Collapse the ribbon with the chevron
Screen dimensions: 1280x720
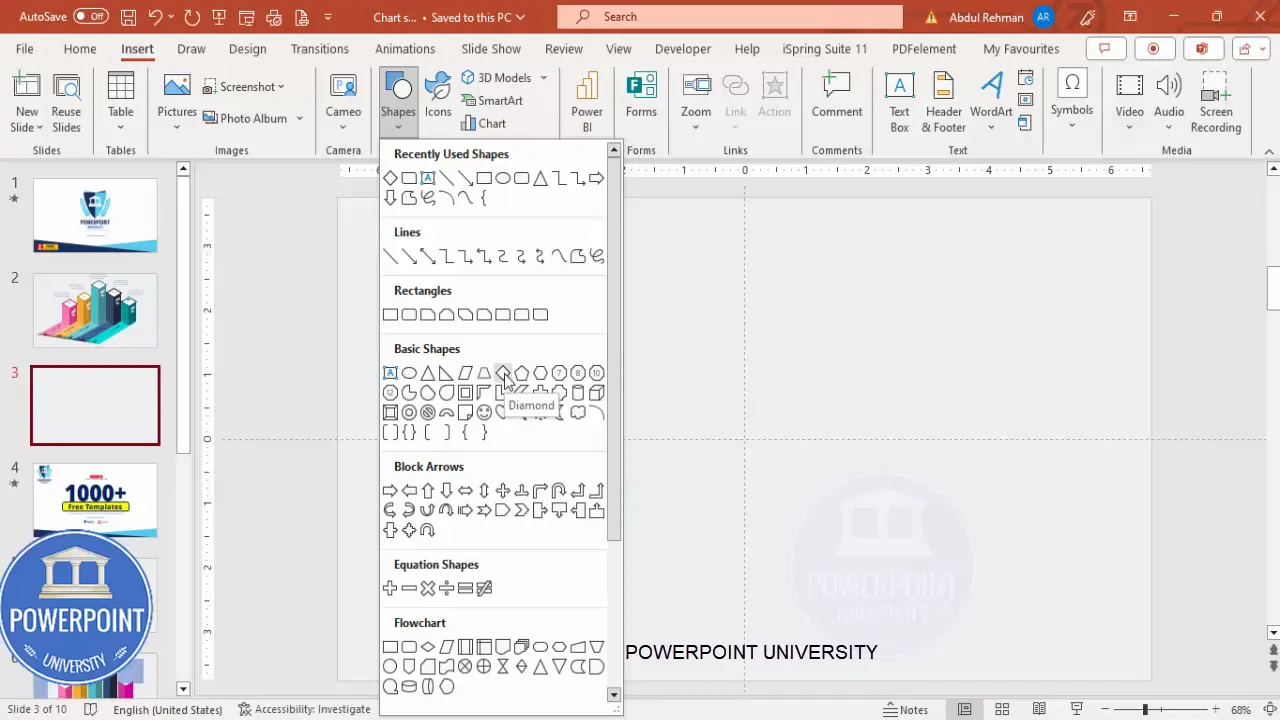(x=1270, y=151)
